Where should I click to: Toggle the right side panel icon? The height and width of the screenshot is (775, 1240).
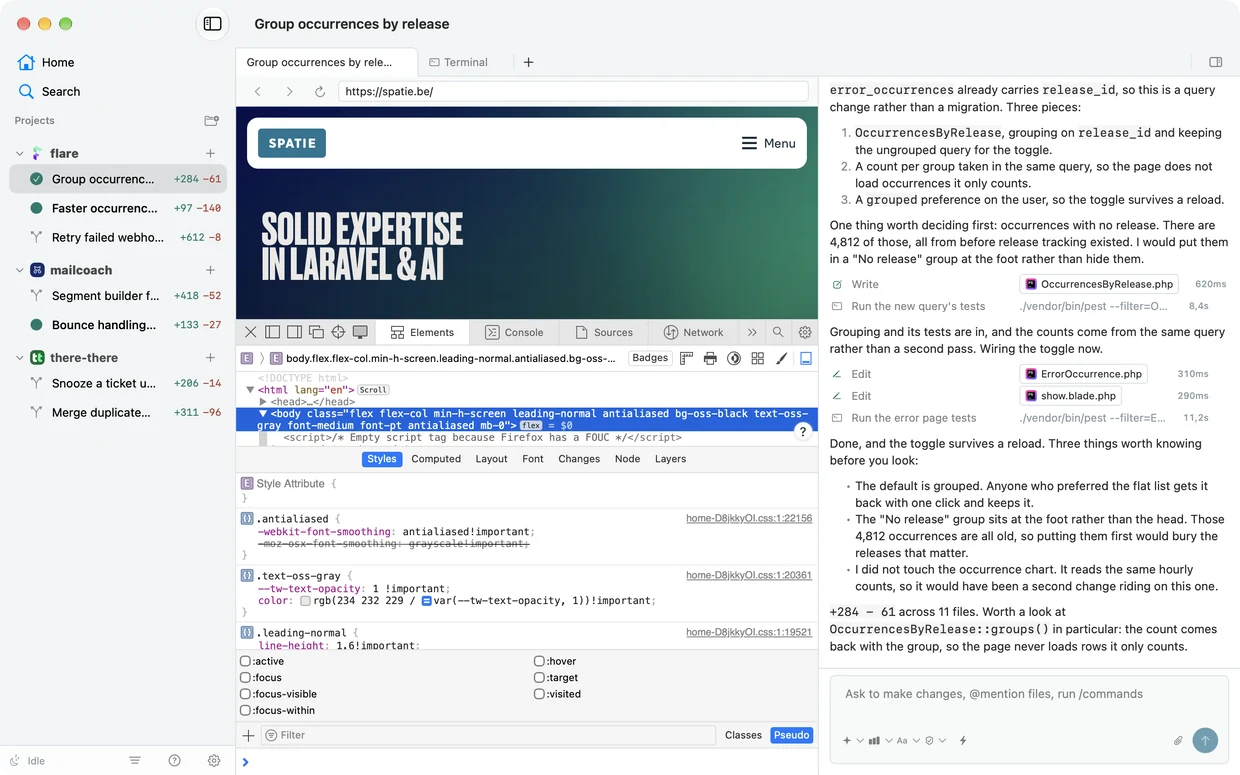(x=1215, y=62)
